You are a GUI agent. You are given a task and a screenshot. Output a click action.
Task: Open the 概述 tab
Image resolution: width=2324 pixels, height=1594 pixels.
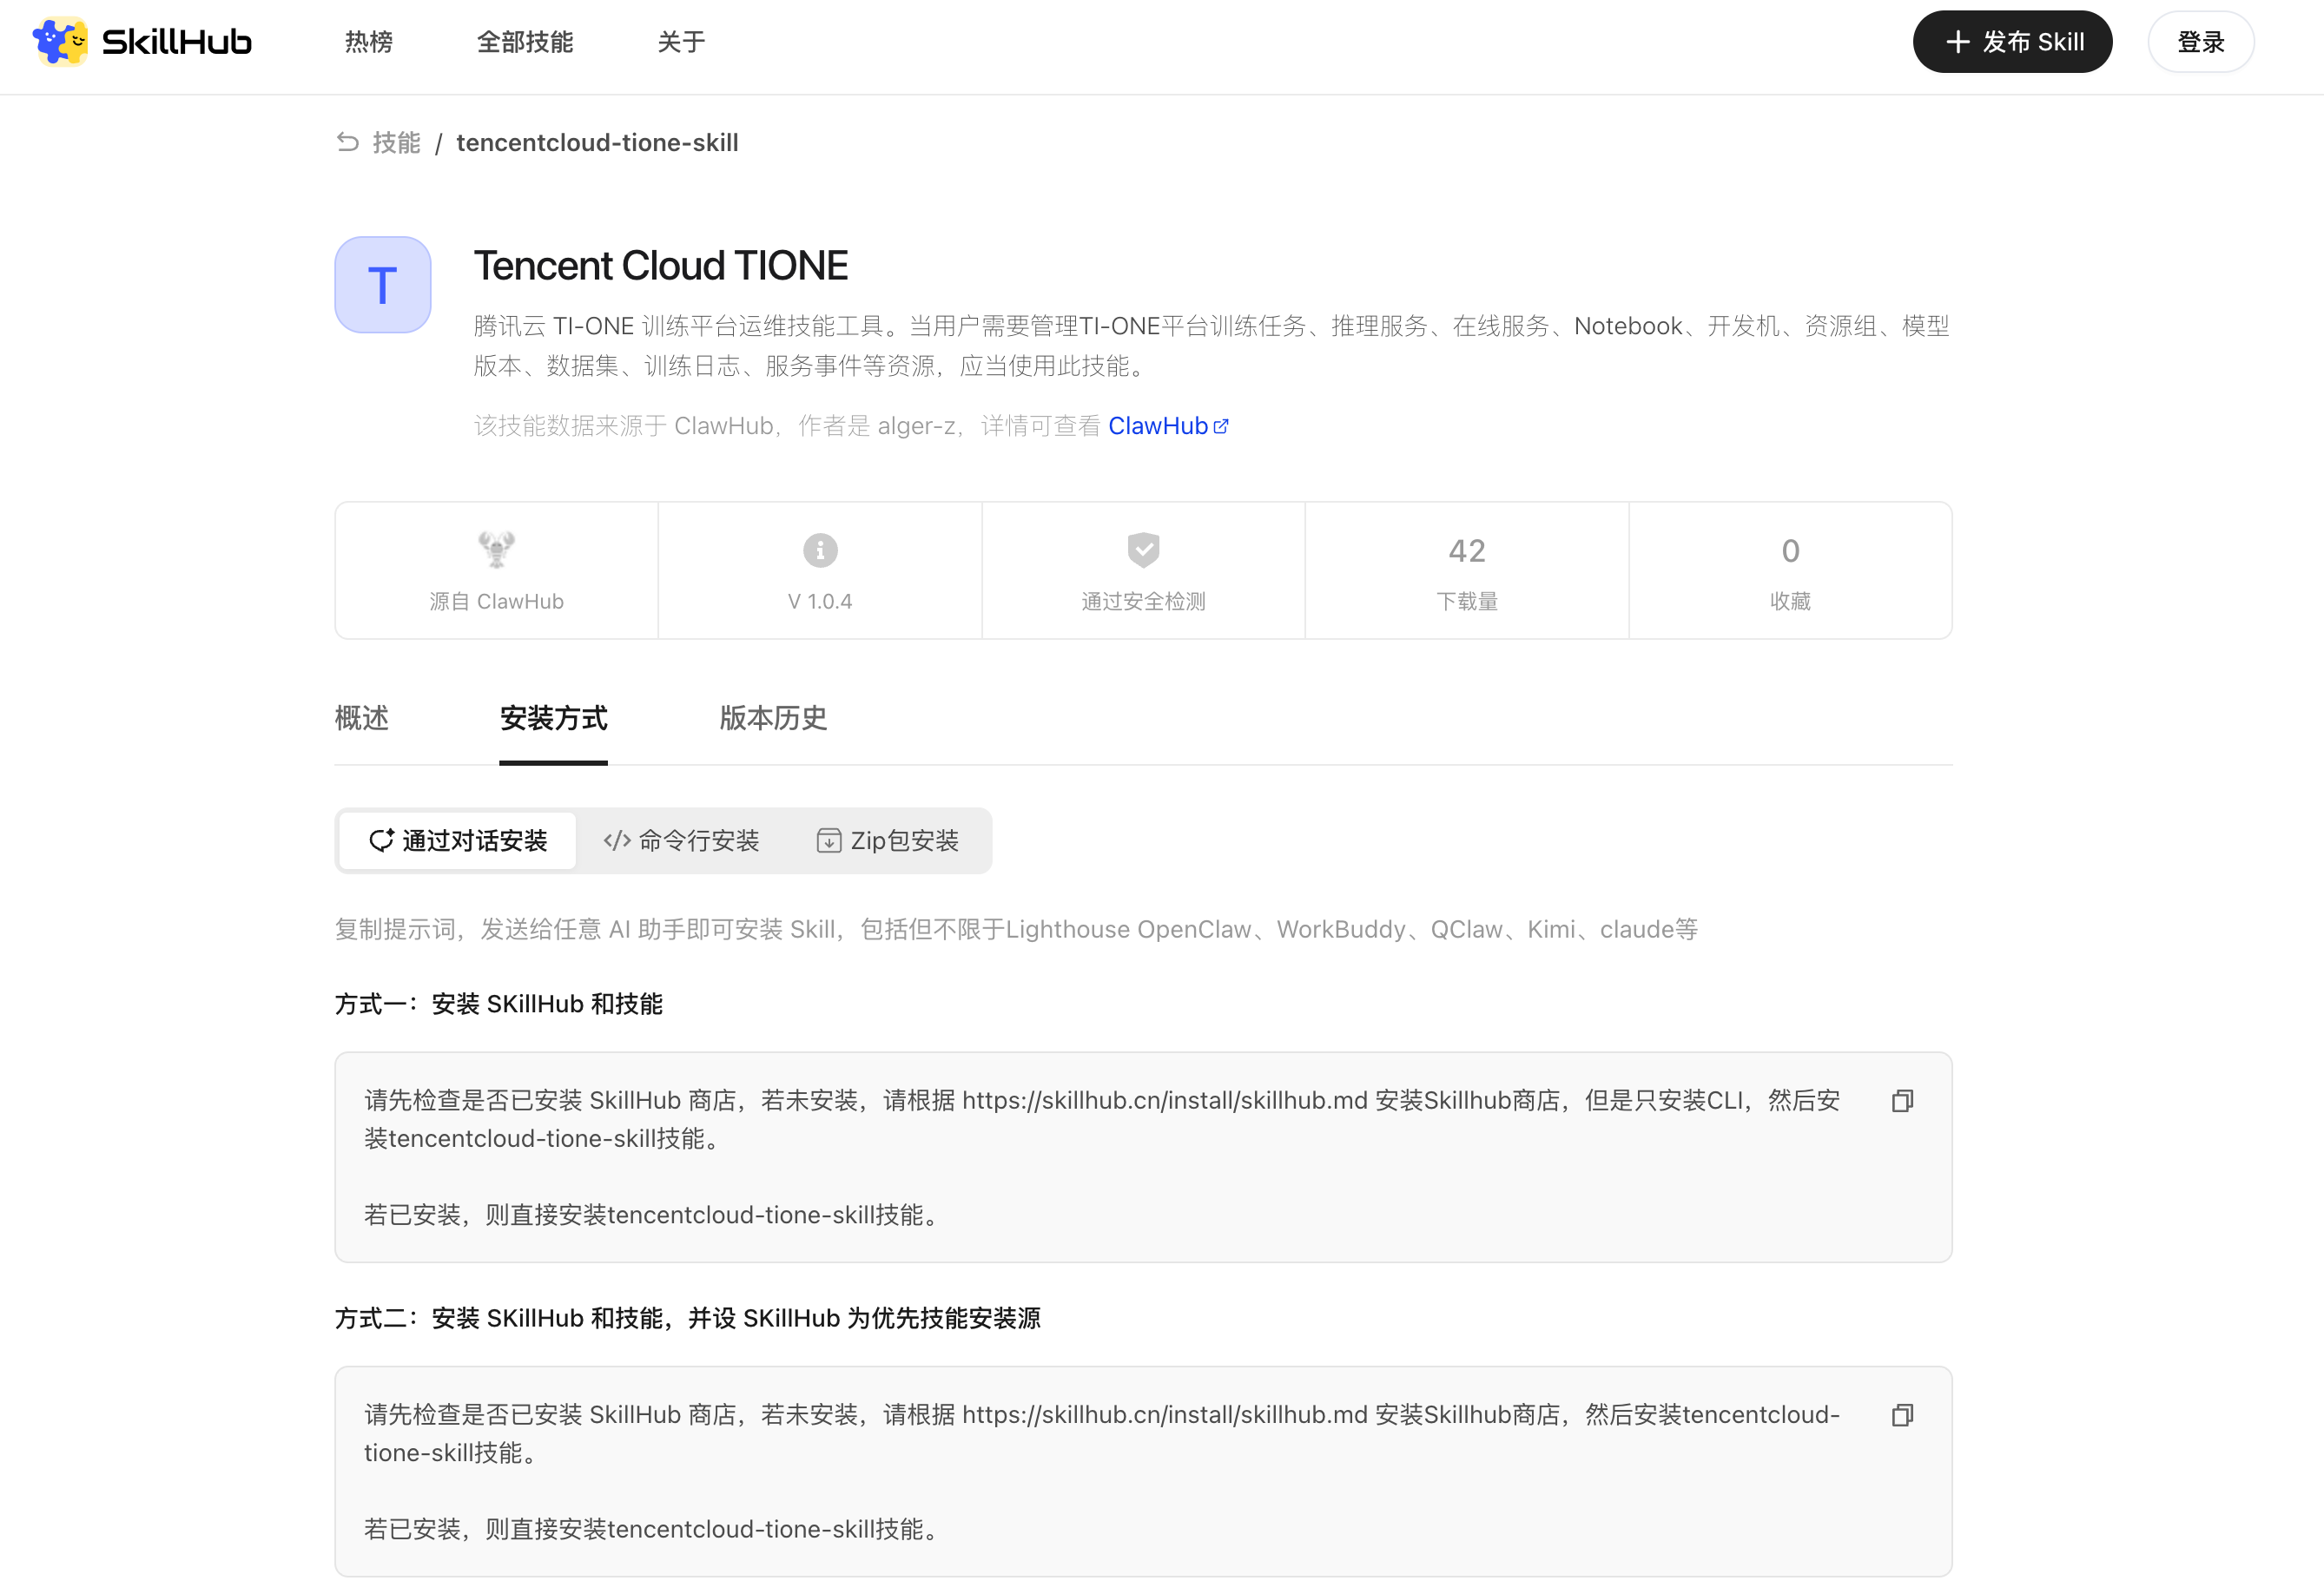point(361,718)
